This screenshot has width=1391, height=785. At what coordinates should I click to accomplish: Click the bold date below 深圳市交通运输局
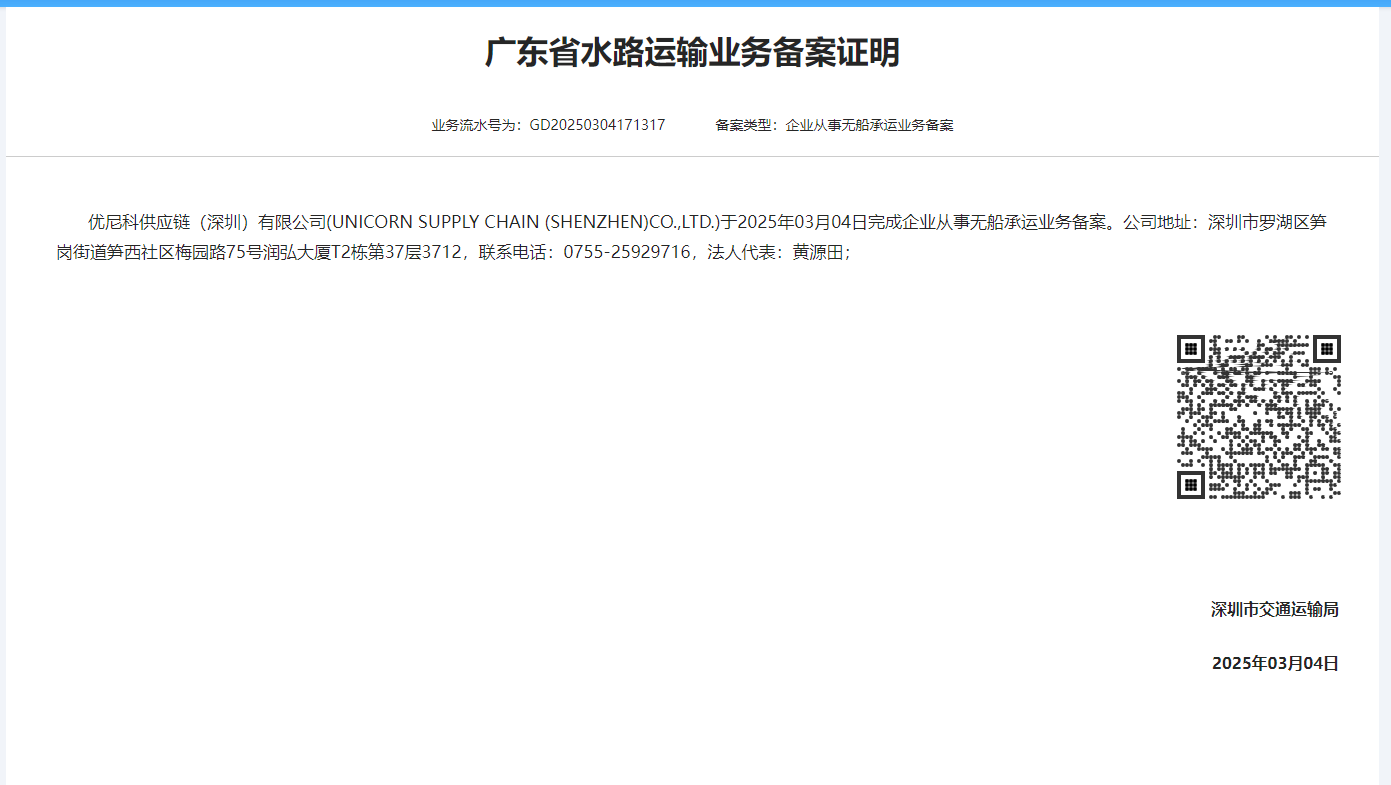click(x=1275, y=663)
